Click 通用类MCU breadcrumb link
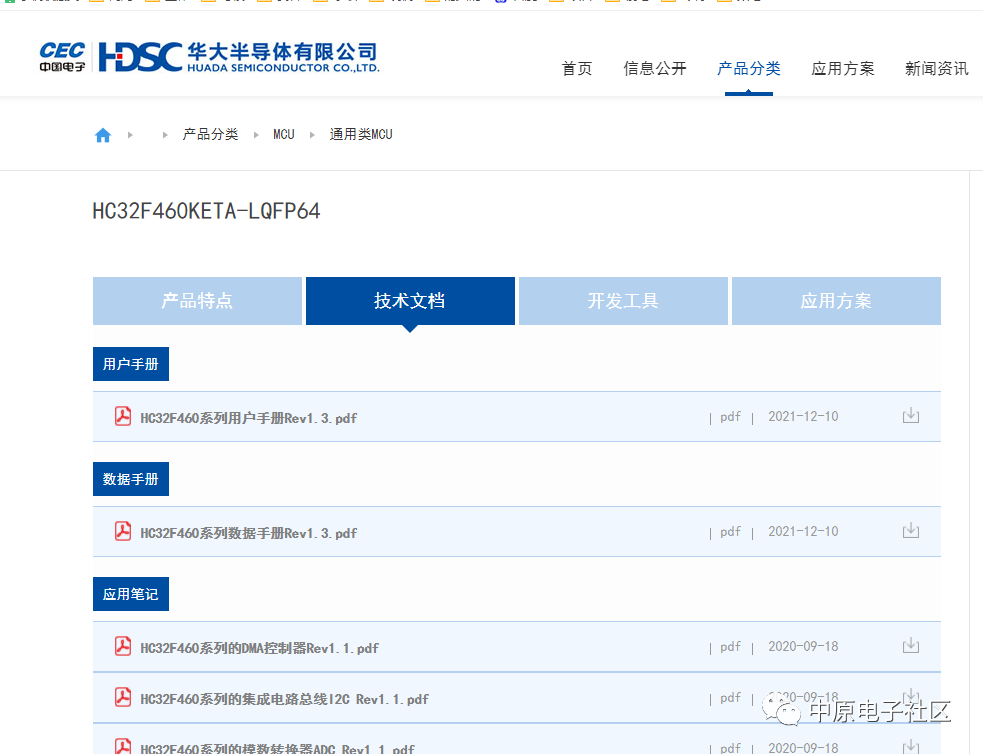Viewport: 983px width, 754px height. (361, 134)
